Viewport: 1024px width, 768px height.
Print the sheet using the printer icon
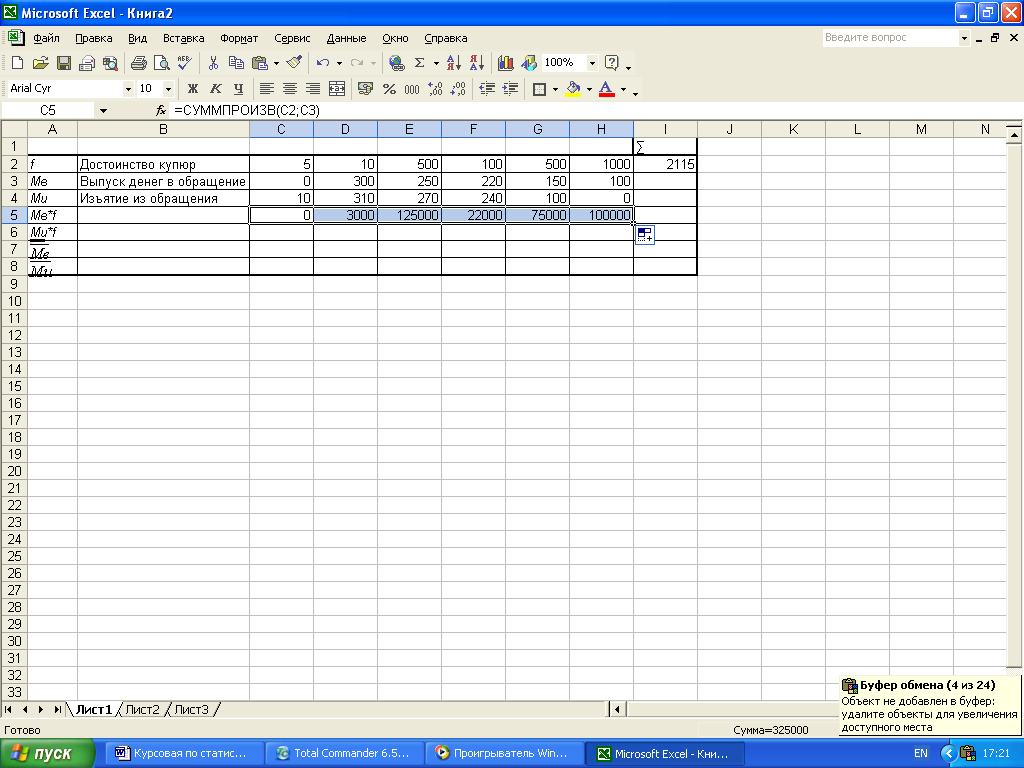tap(138, 63)
